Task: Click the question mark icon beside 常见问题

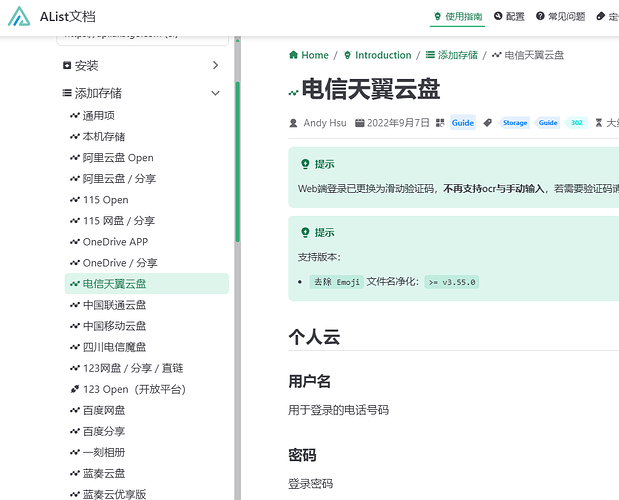Action: (x=540, y=16)
